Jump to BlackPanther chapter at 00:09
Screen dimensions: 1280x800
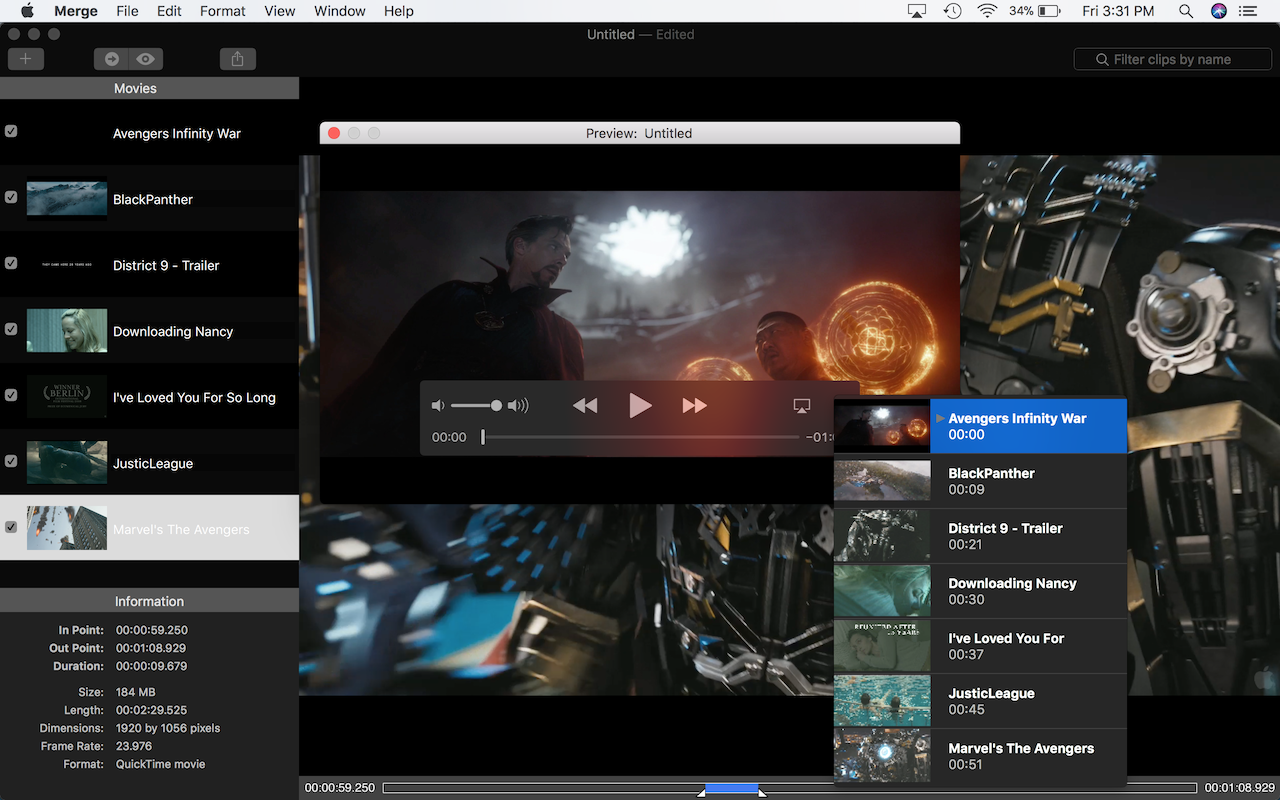pos(980,481)
